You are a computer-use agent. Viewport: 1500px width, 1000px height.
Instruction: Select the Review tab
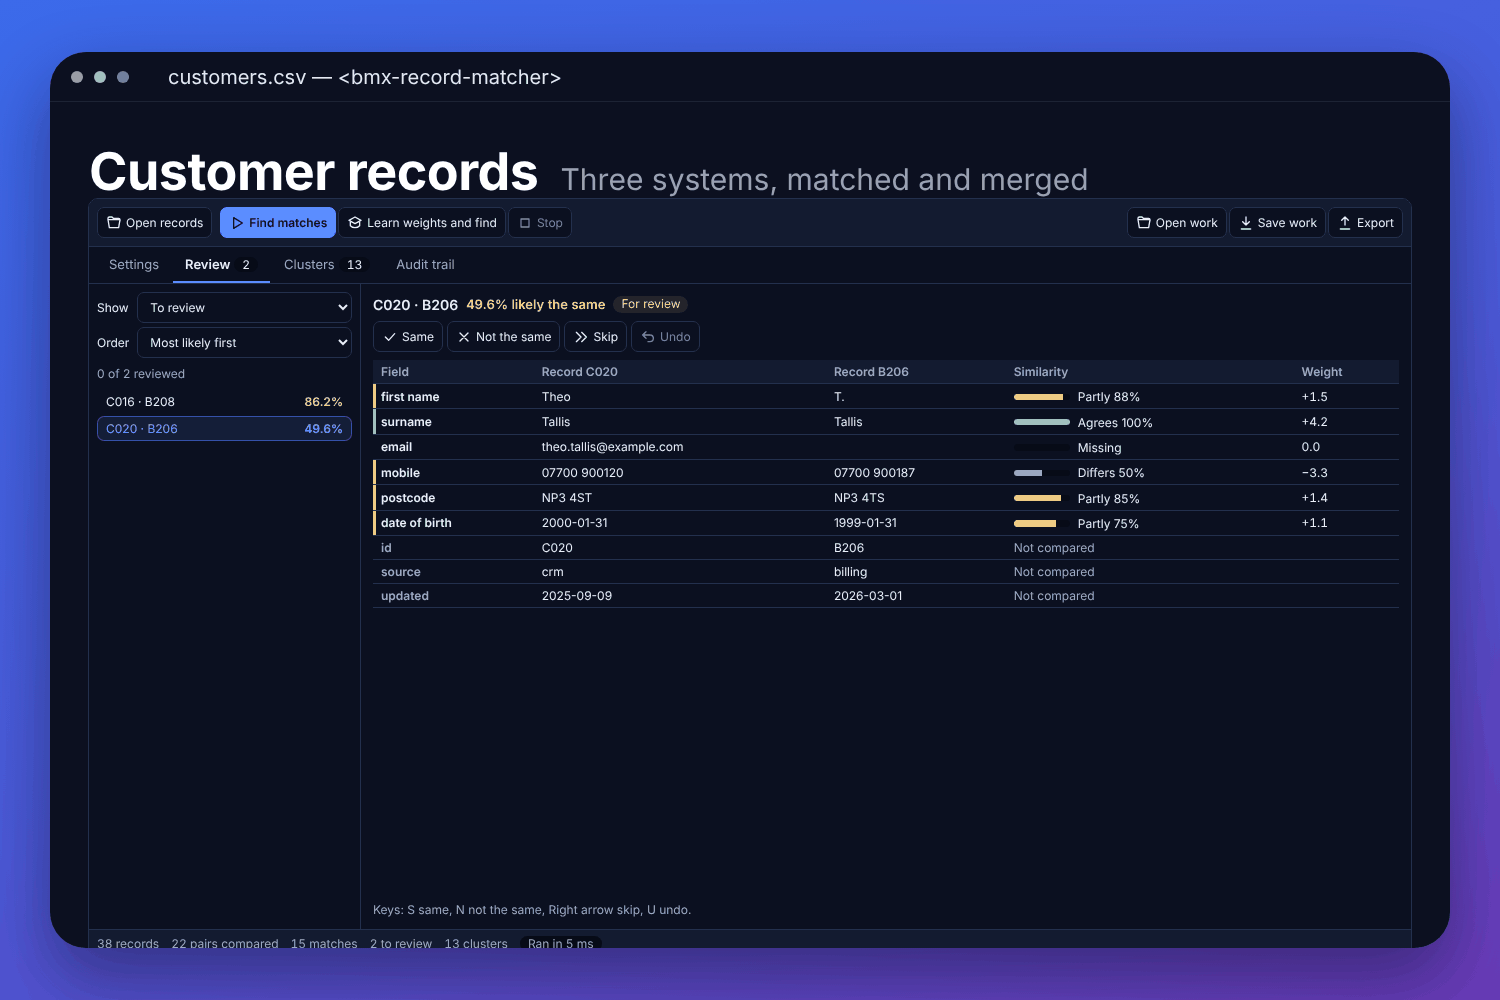click(221, 265)
